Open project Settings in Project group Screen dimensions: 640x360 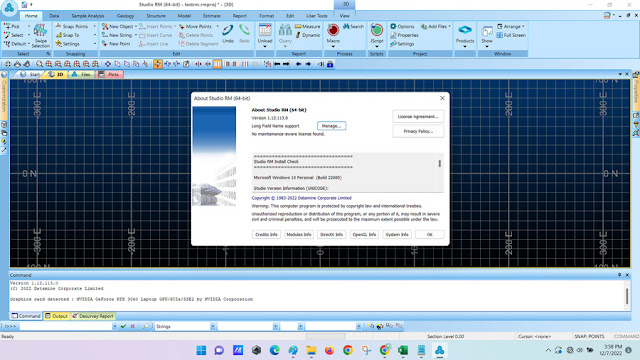click(x=402, y=44)
